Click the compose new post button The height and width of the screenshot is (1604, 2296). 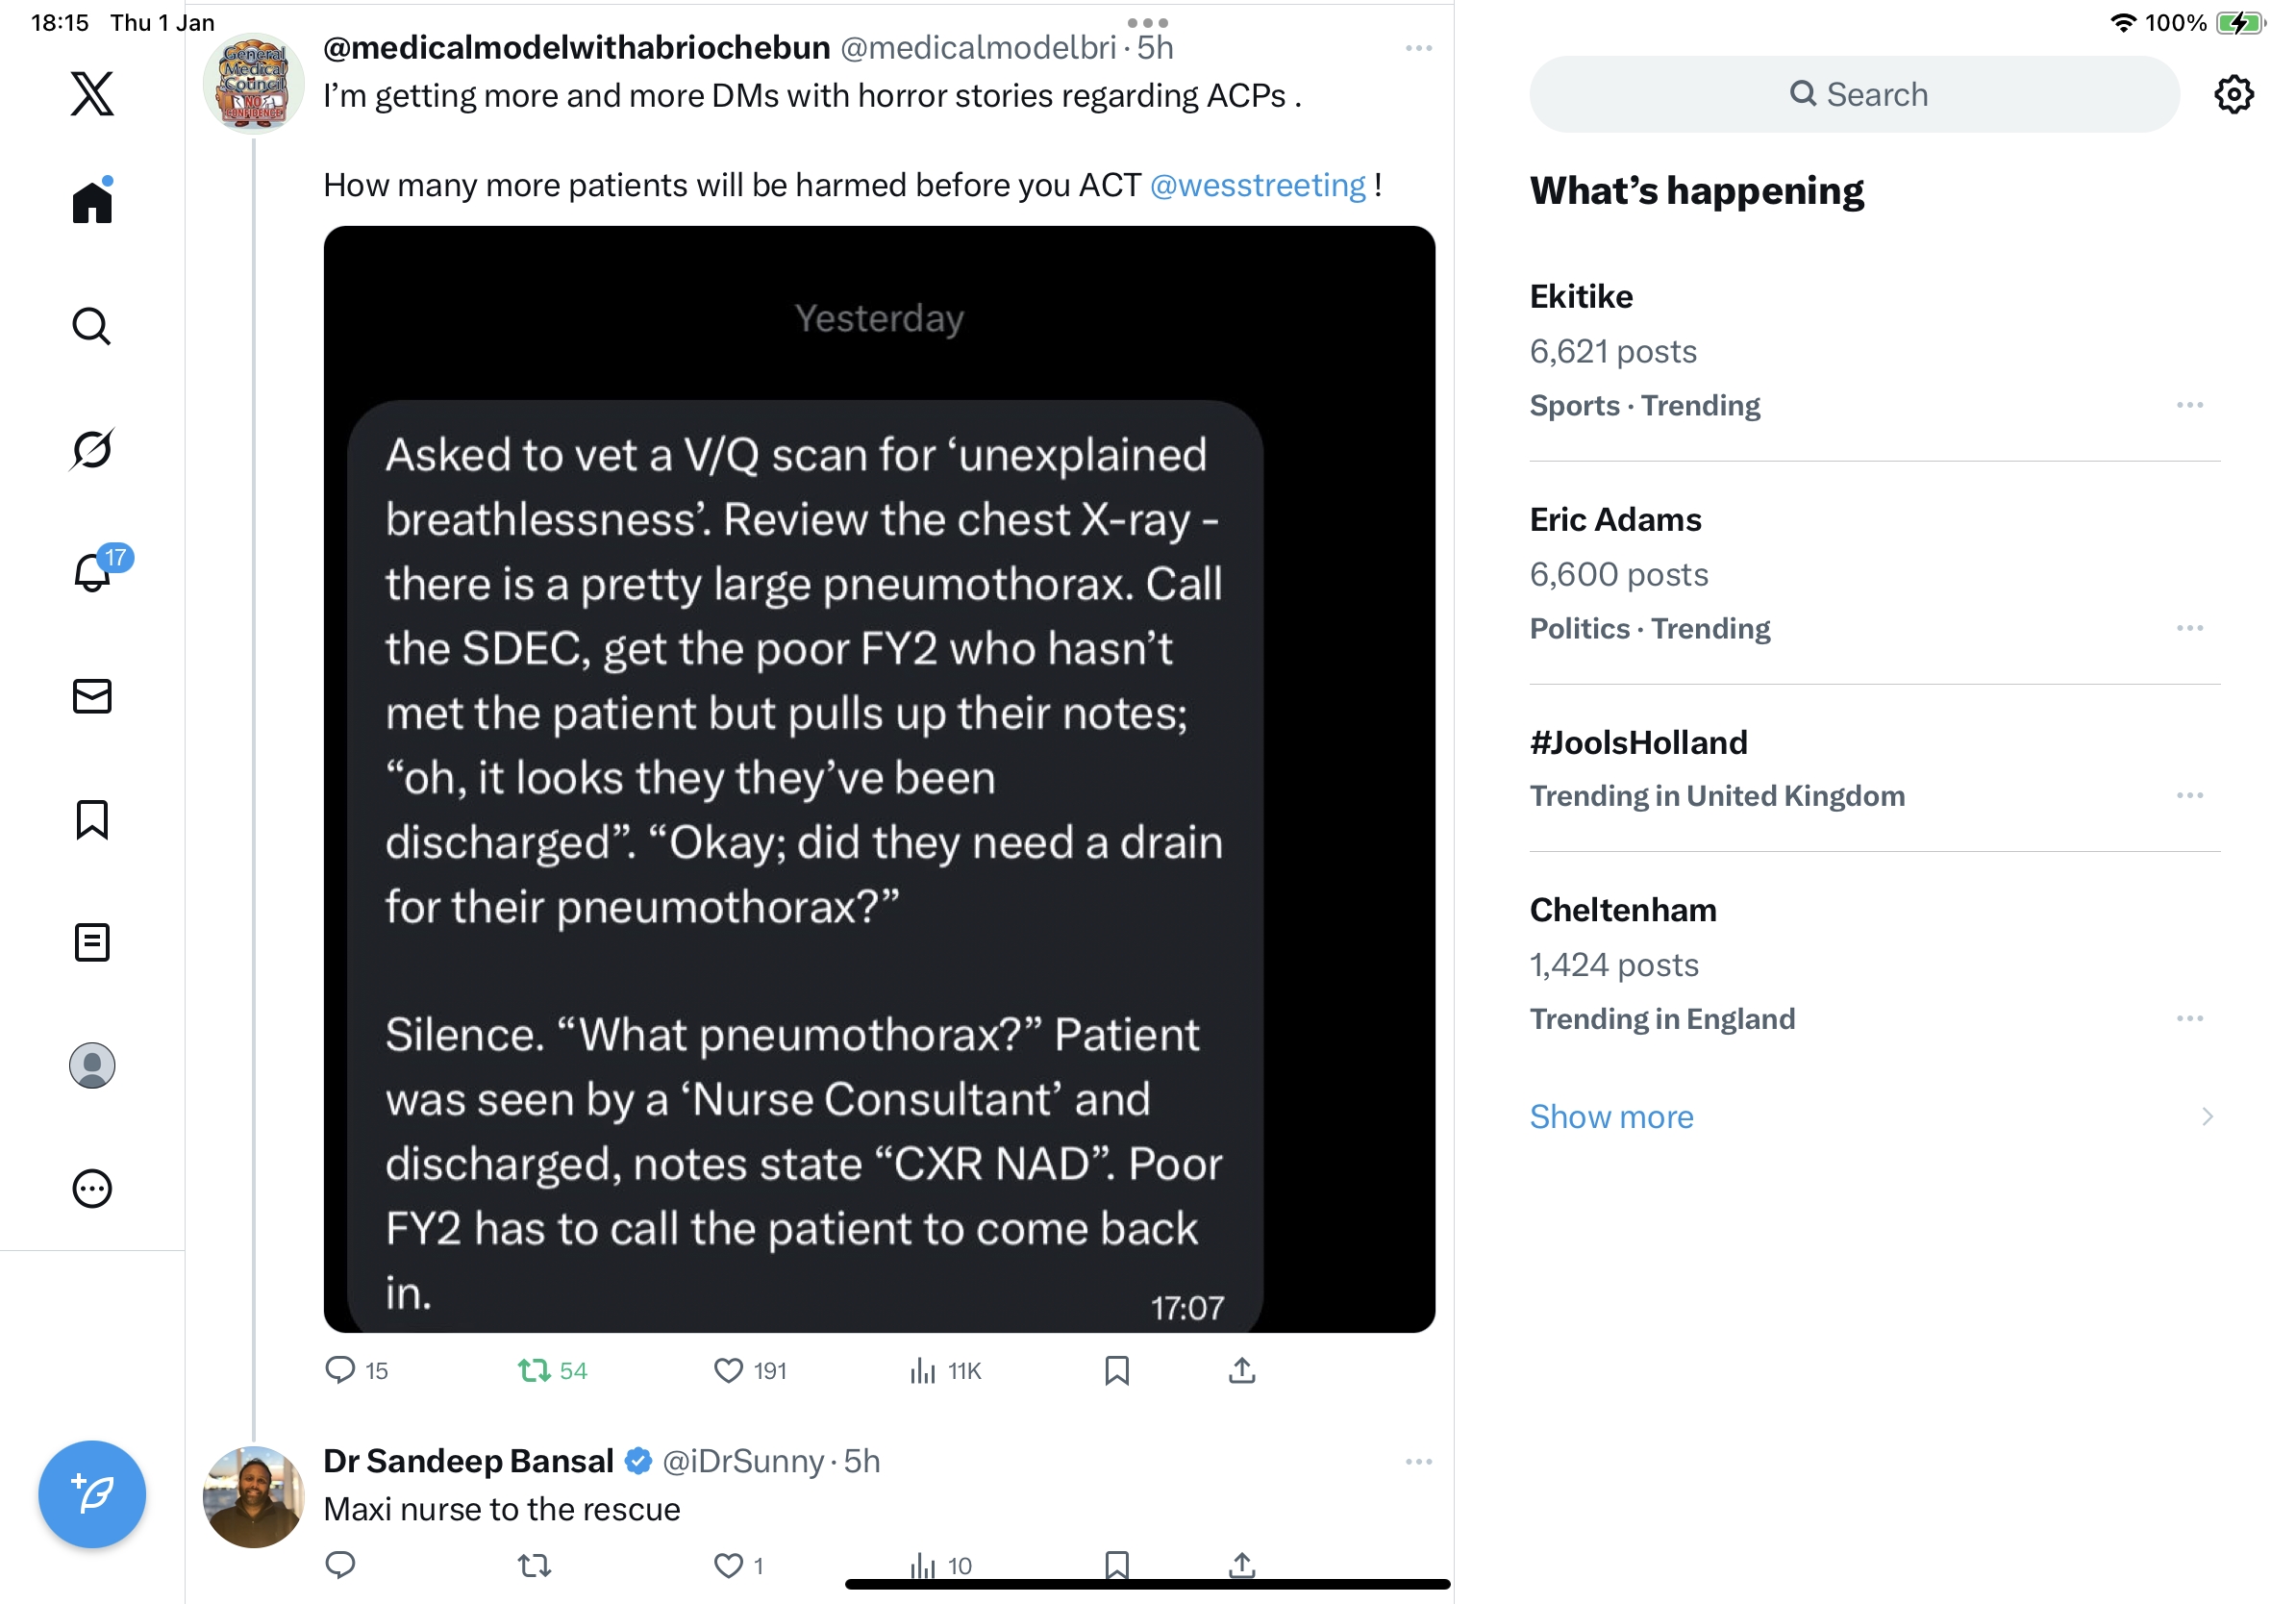[x=92, y=1493]
